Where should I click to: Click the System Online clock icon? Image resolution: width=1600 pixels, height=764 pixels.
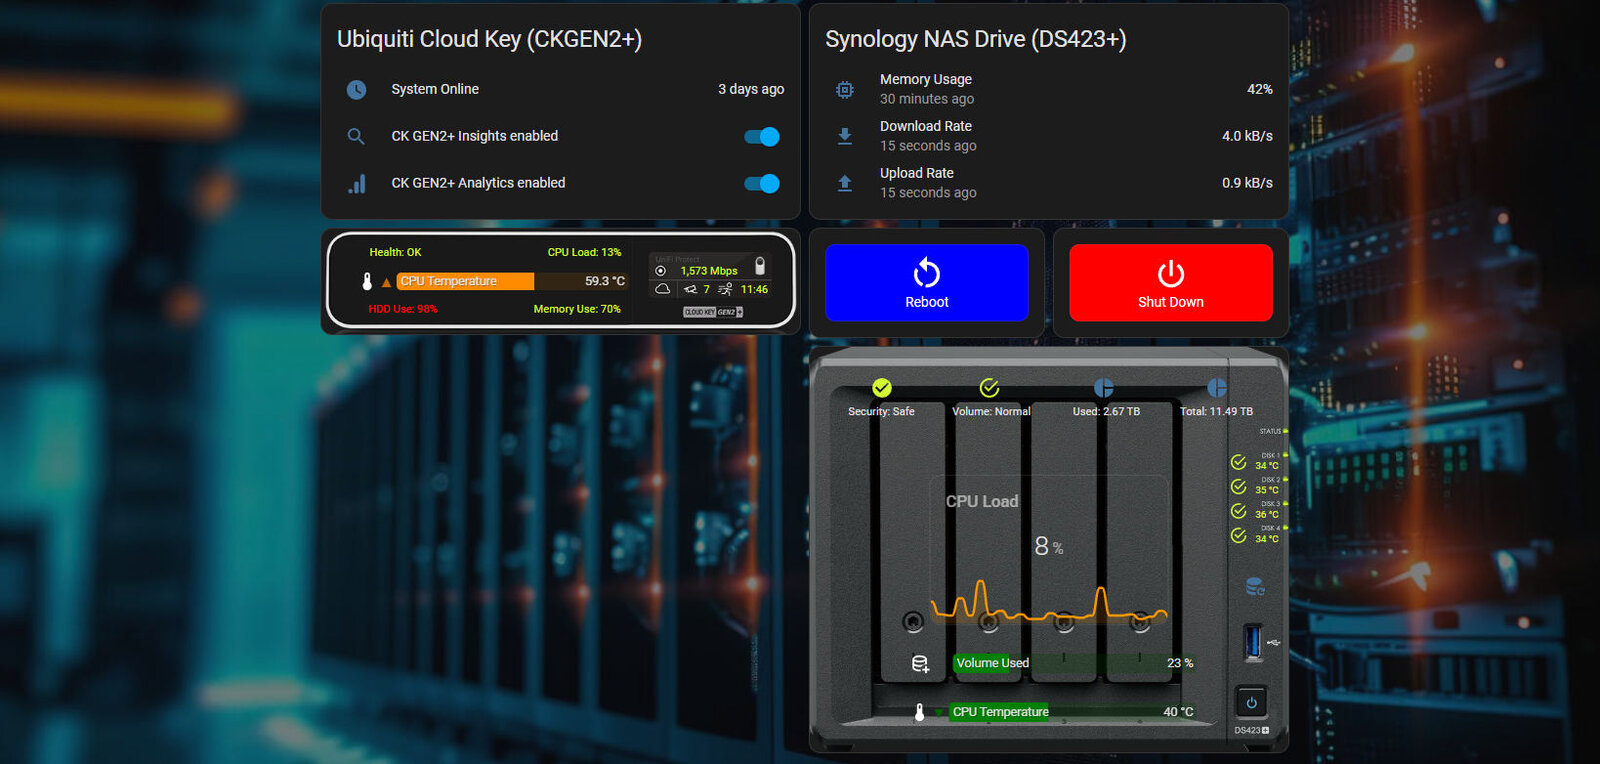pyautogui.click(x=356, y=90)
